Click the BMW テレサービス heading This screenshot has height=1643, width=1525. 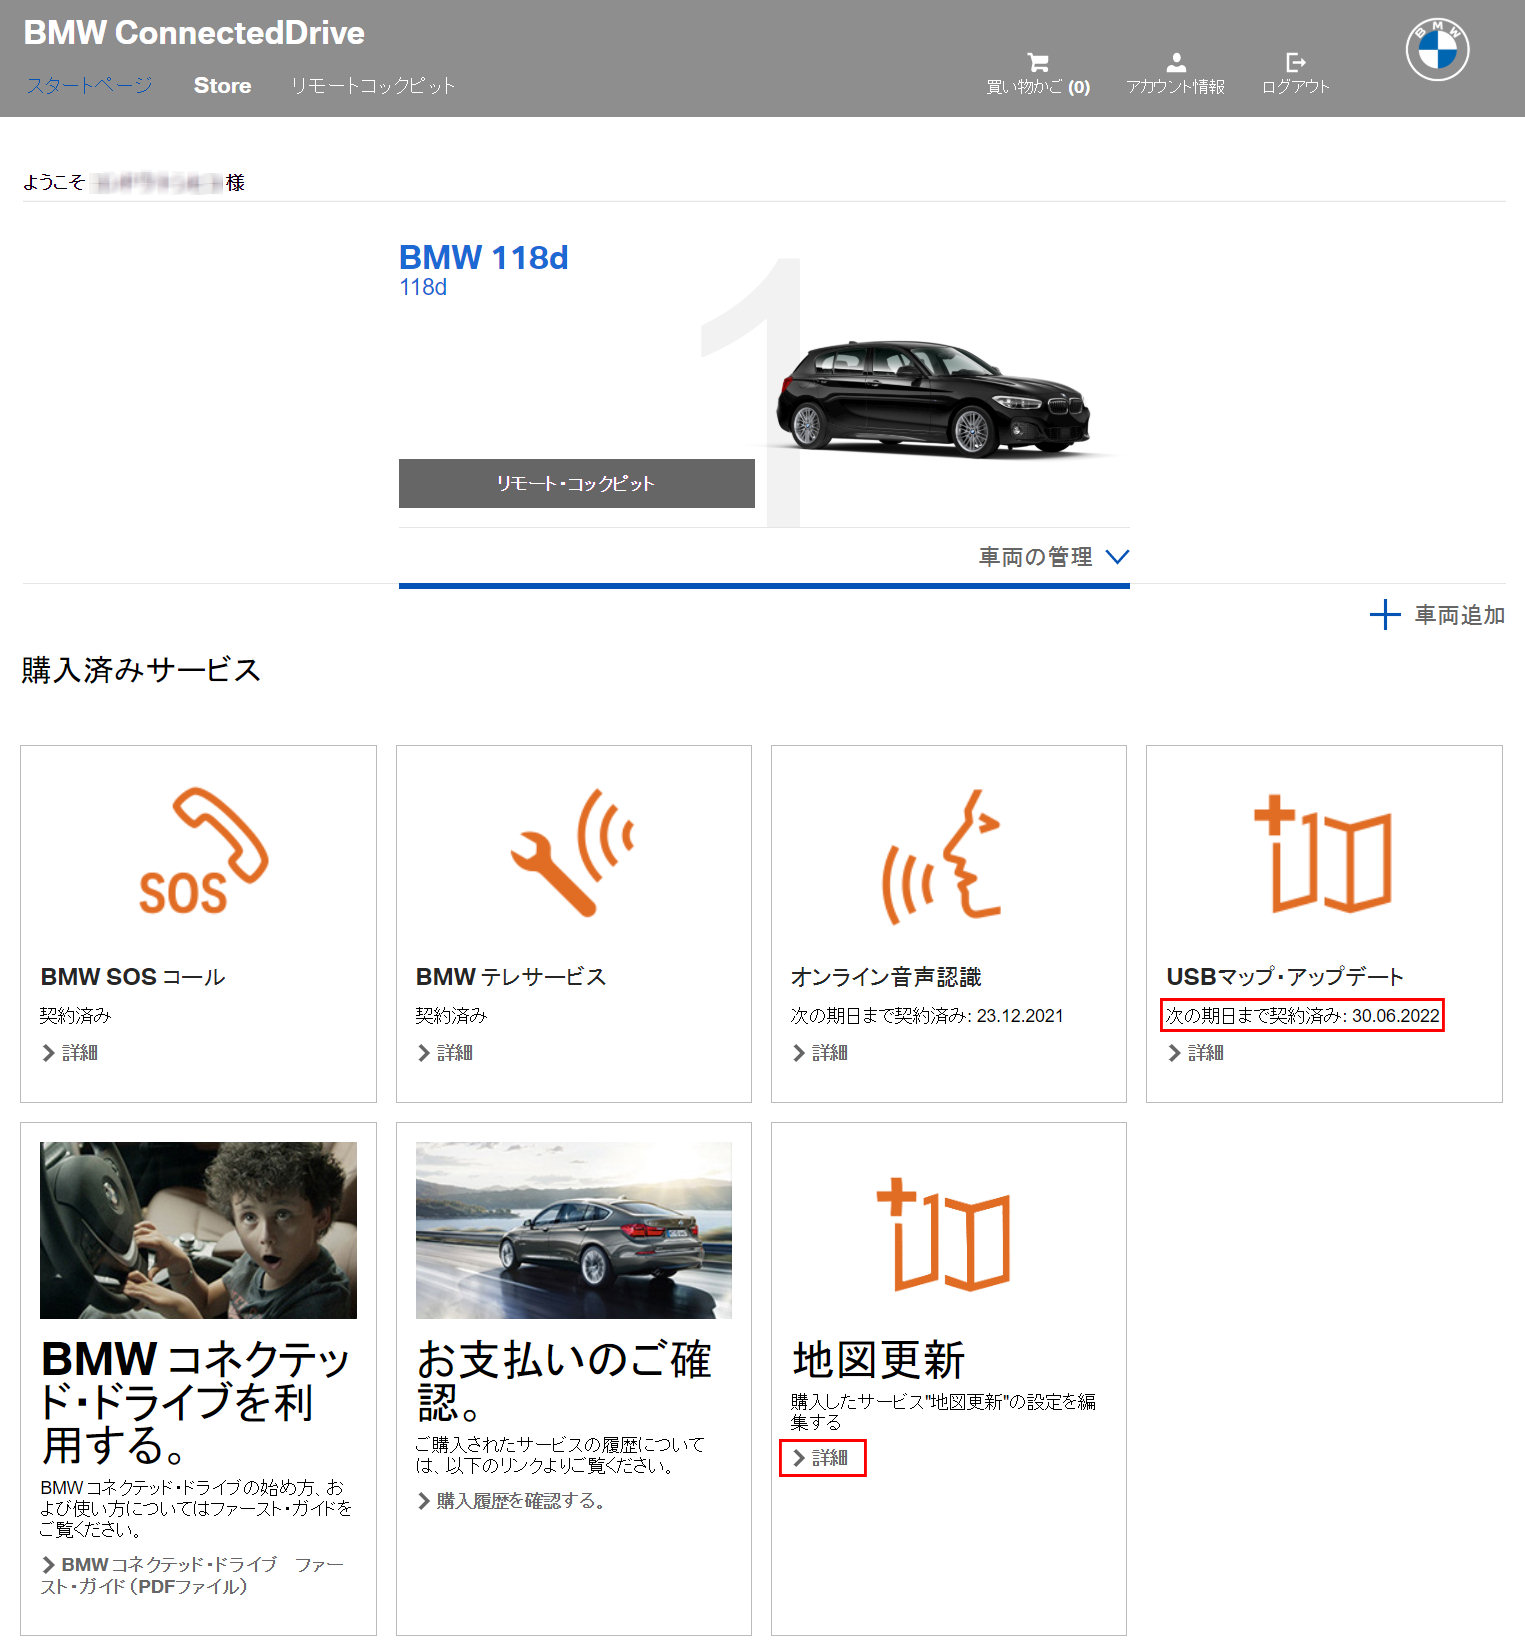point(511,977)
